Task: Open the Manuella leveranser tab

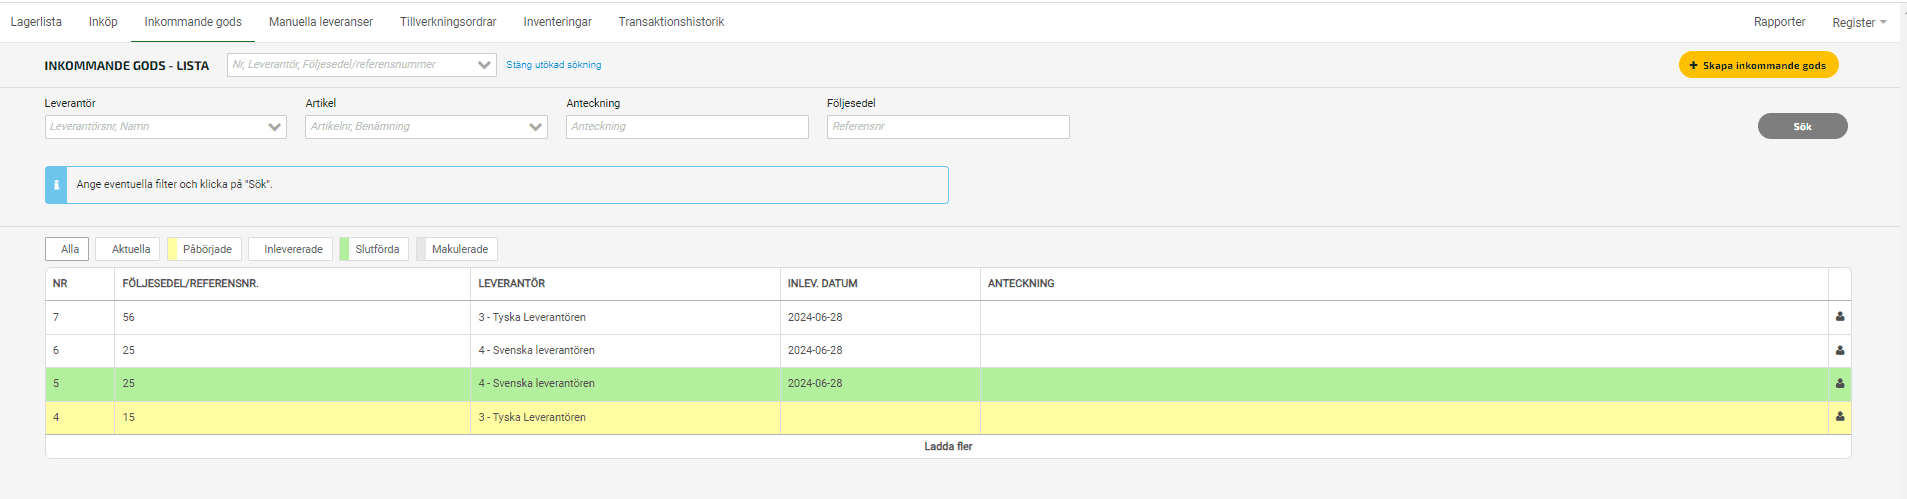Action: point(321,22)
